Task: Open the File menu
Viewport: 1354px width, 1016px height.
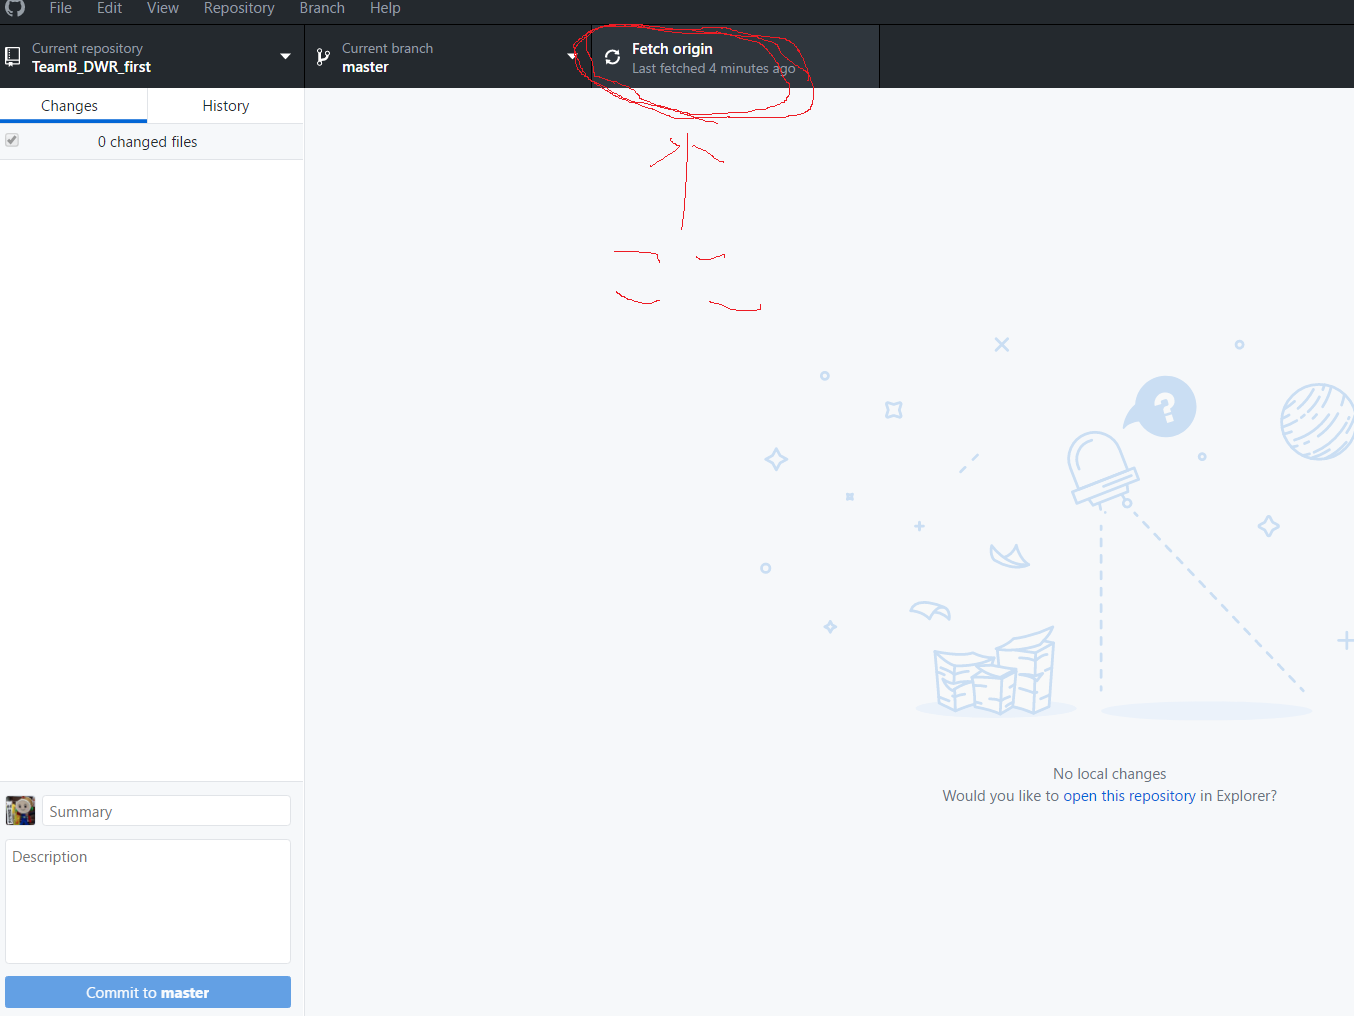Action: 61,8
